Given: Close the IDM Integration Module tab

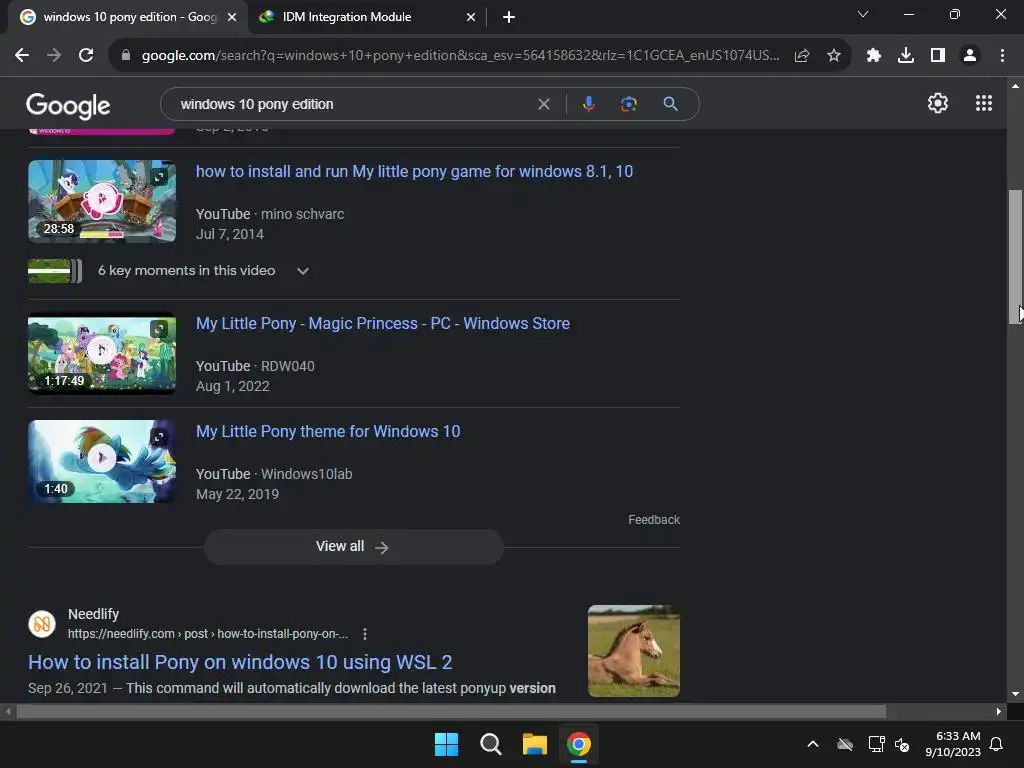Looking at the screenshot, I should tap(470, 18).
